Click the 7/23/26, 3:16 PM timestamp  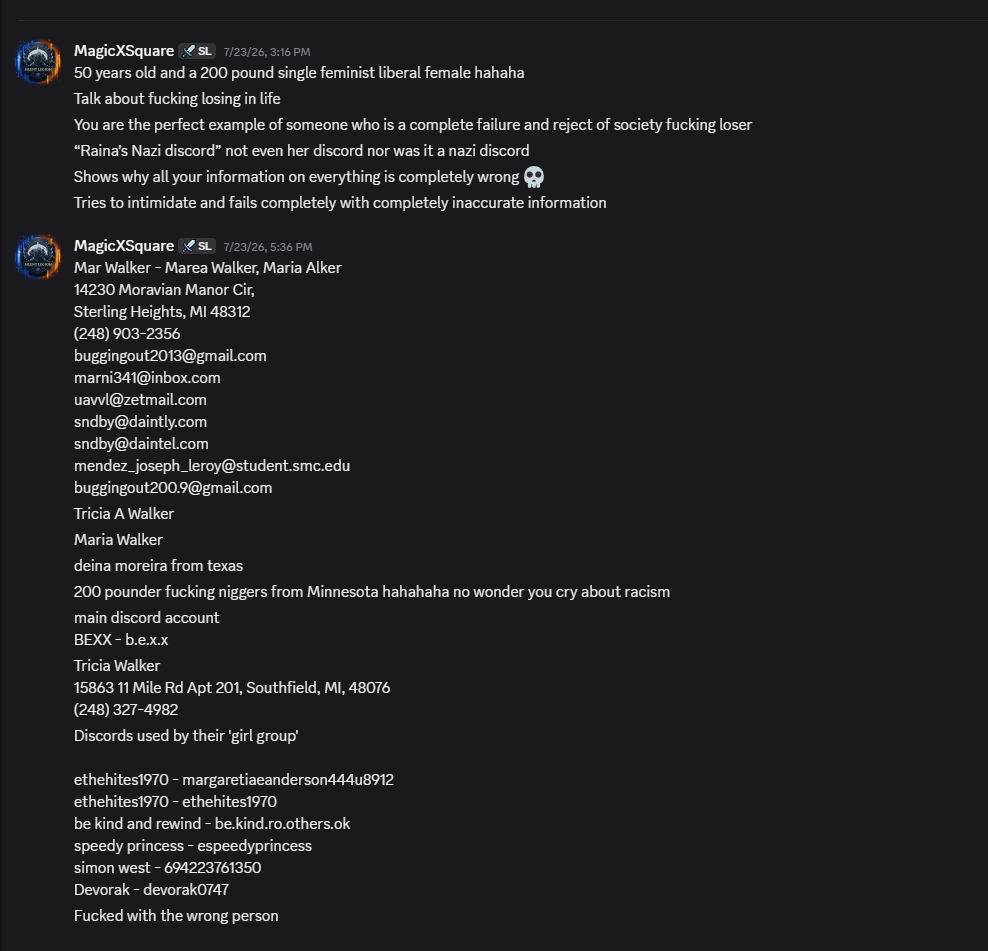[x=267, y=52]
